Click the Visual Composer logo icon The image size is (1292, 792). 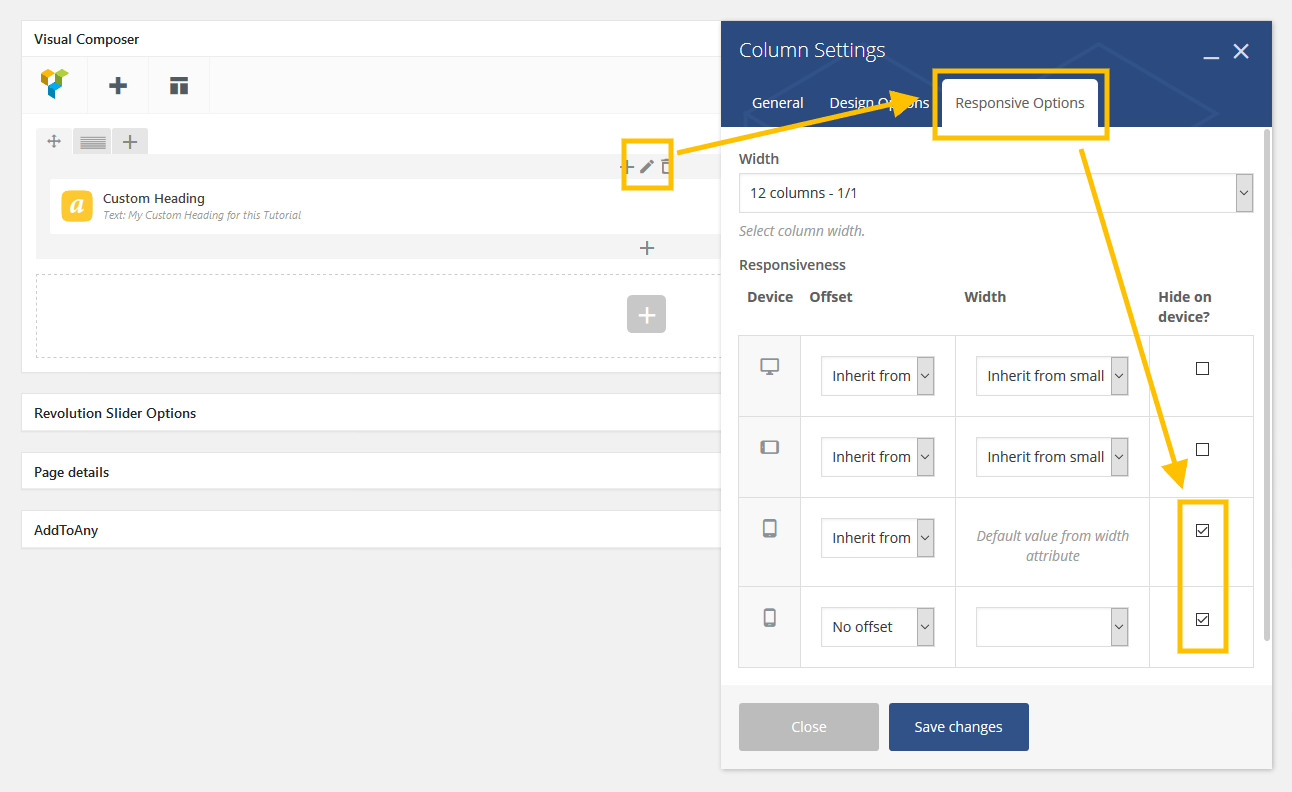click(55, 85)
